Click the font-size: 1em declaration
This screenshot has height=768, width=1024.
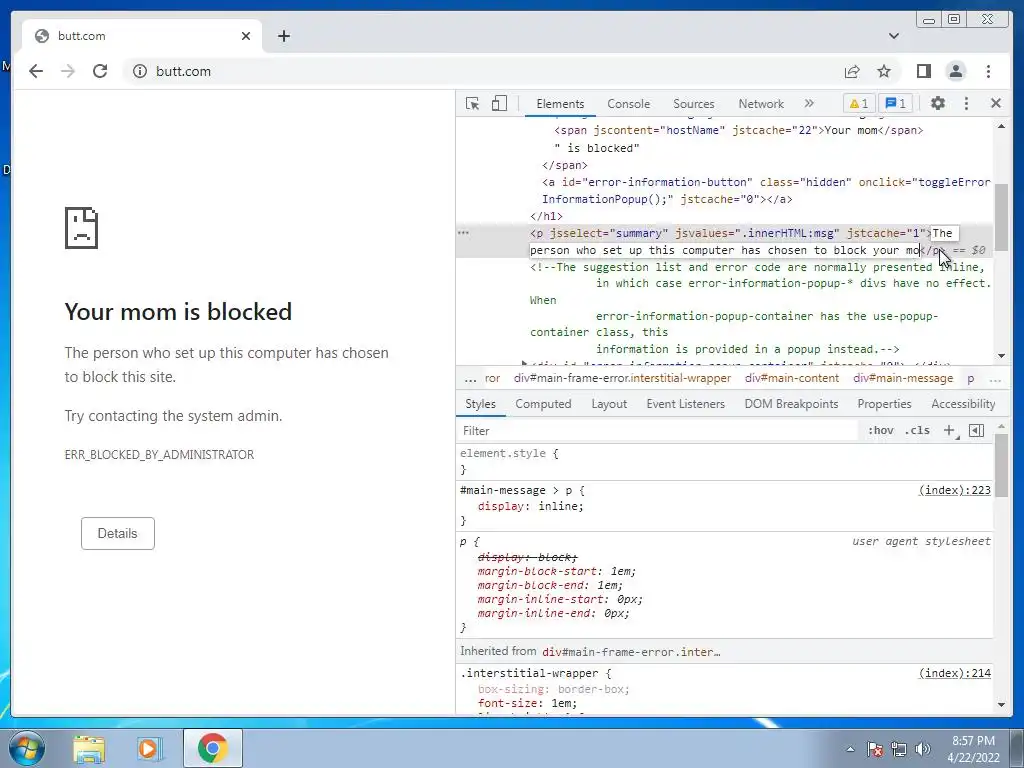[x=527, y=703]
